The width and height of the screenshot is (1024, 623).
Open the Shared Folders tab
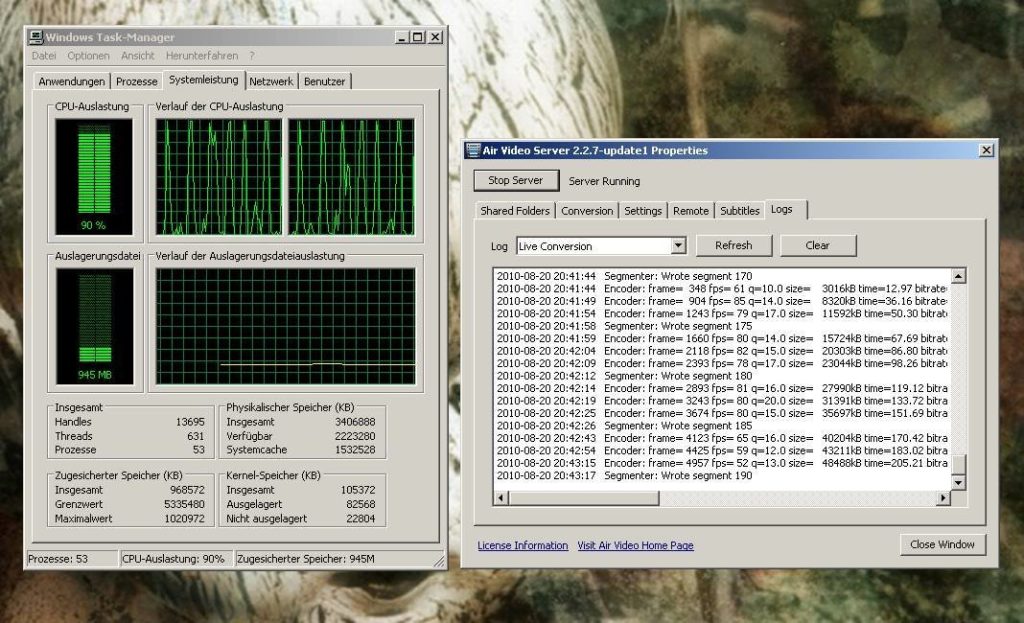point(515,211)
